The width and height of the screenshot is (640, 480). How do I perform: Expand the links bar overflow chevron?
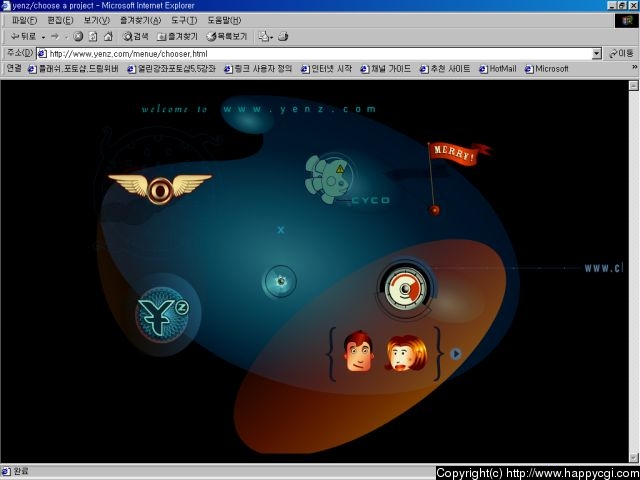tap(635, 67)
